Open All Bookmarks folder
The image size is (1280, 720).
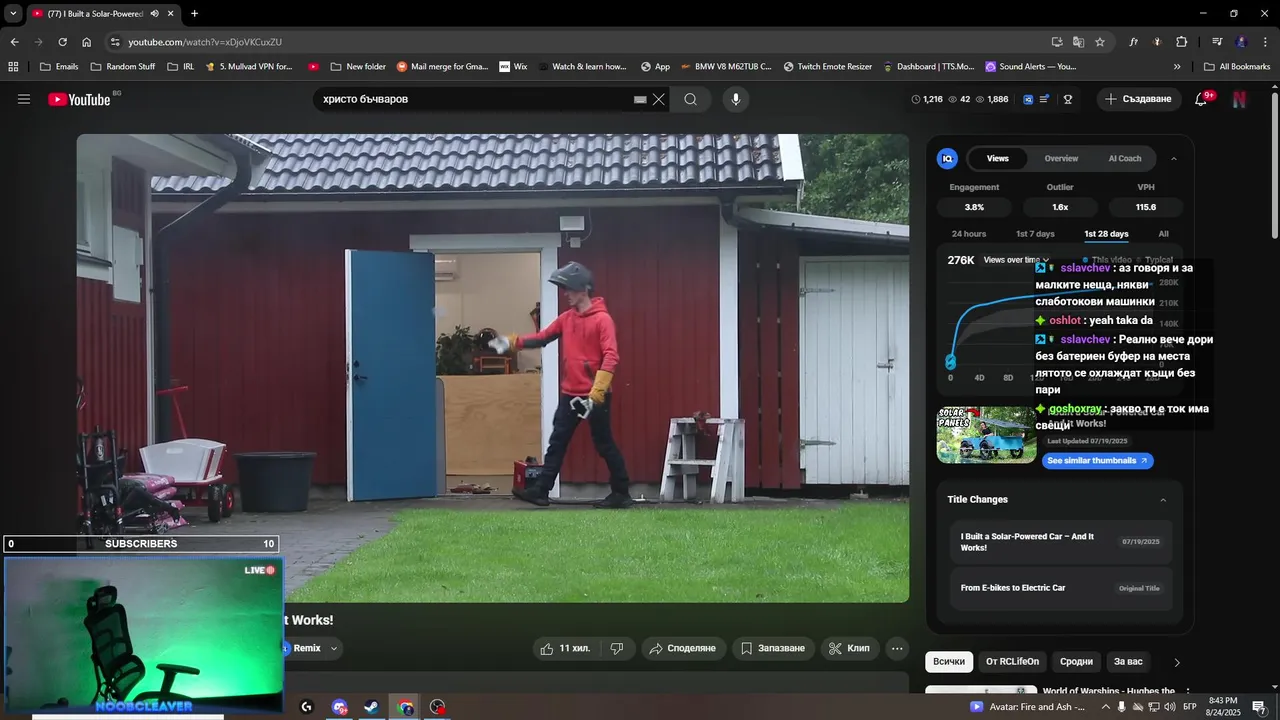pos(1237,67)
